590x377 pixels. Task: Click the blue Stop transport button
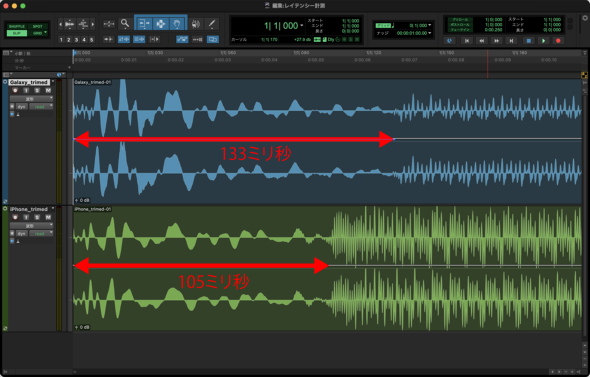point(528,41)
